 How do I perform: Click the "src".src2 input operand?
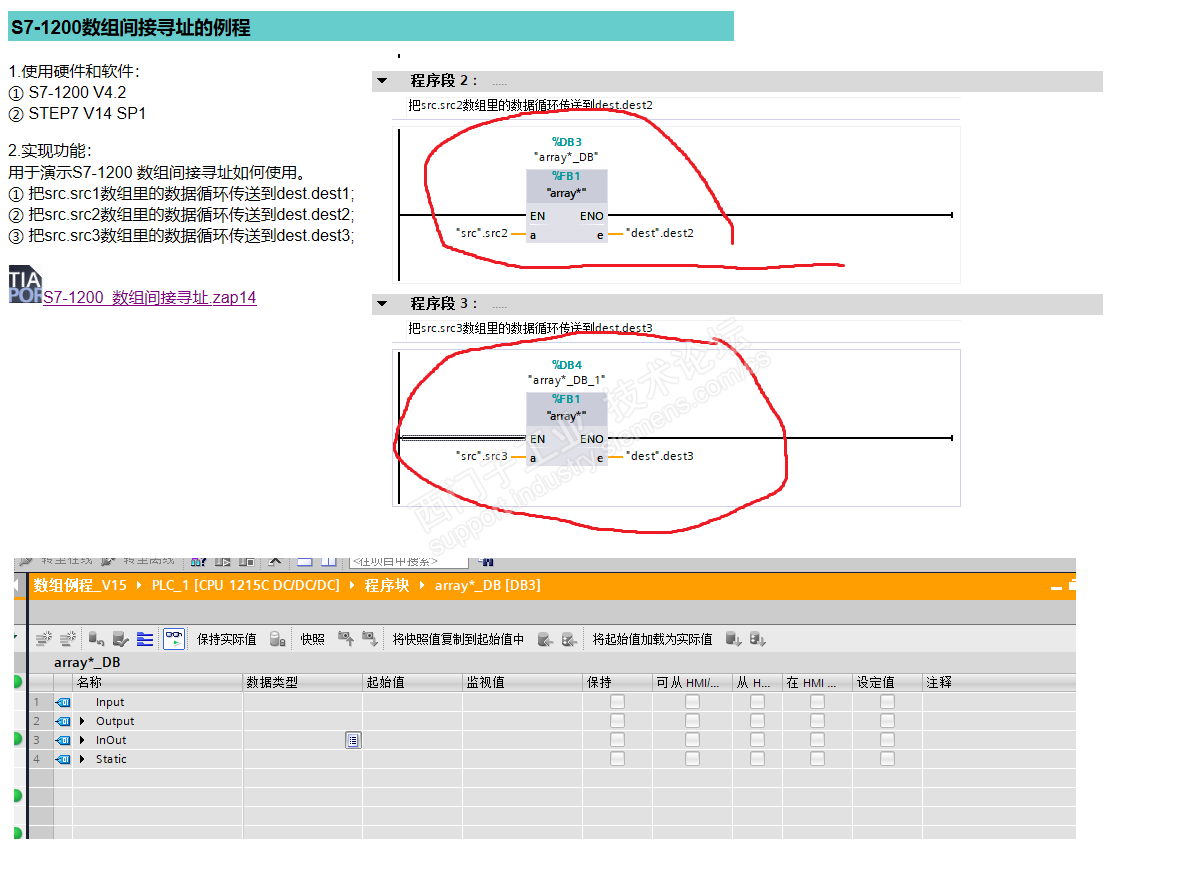[x=482, y=233]
